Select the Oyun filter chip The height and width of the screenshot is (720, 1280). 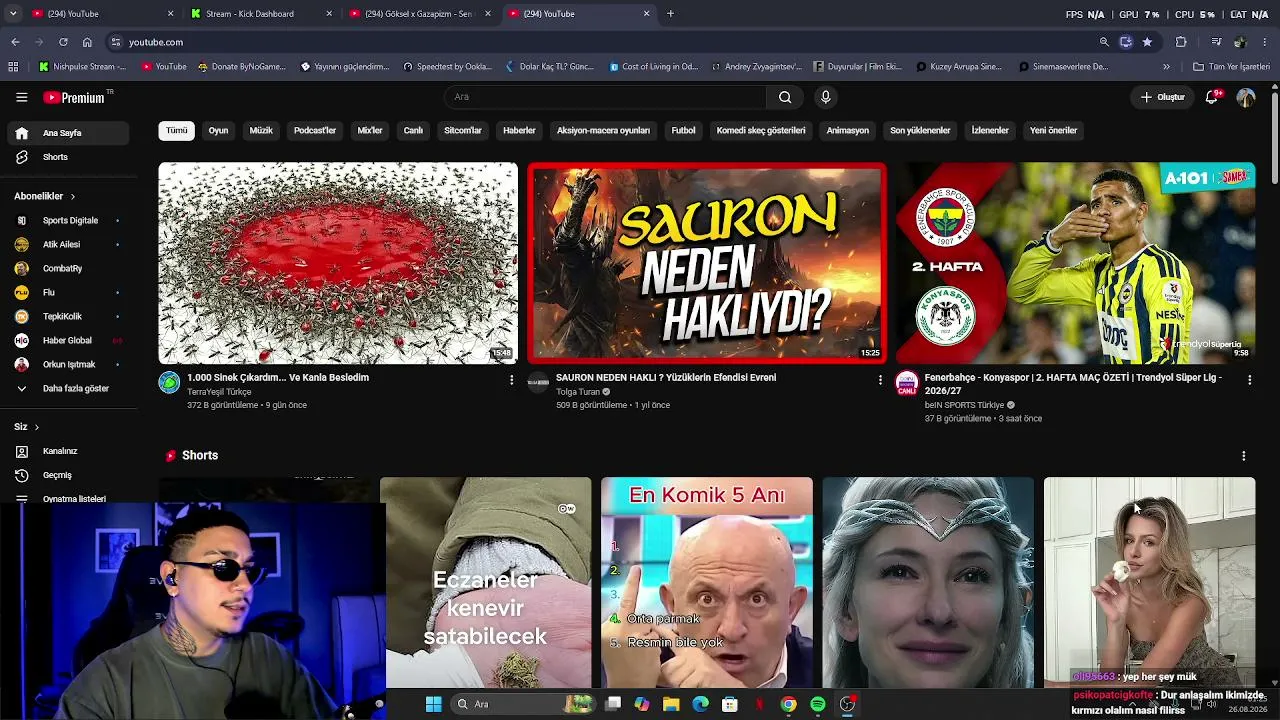[218, 131]
